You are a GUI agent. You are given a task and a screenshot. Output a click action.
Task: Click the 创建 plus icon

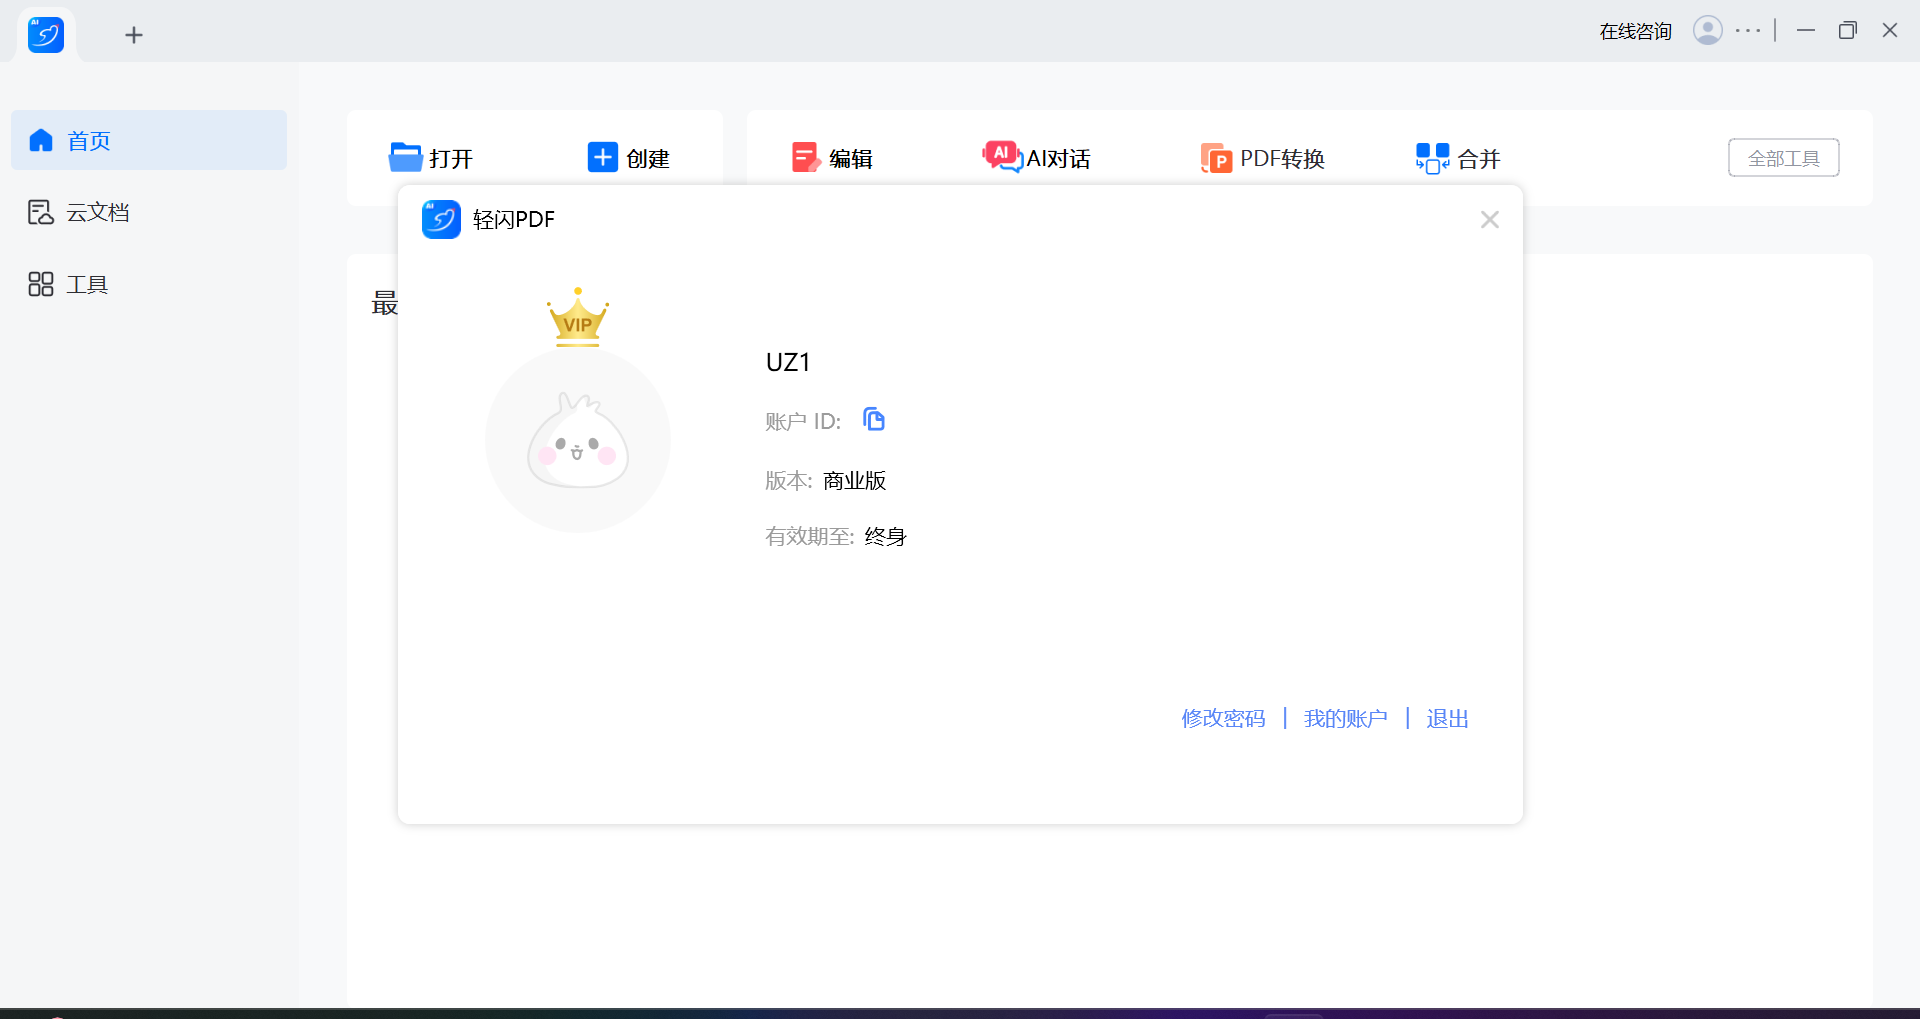tap(602, 158)
